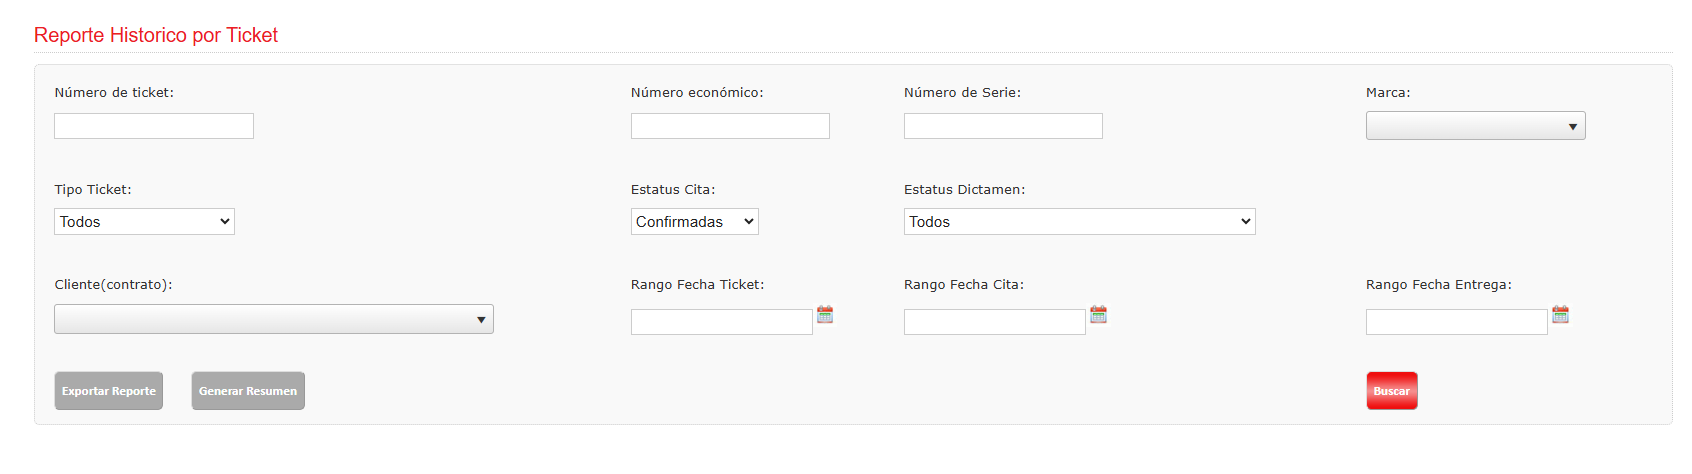The width and height of the screenshot is (1692, 474).
Task: Focus the Número económico input field
Action: coord(730,126)
